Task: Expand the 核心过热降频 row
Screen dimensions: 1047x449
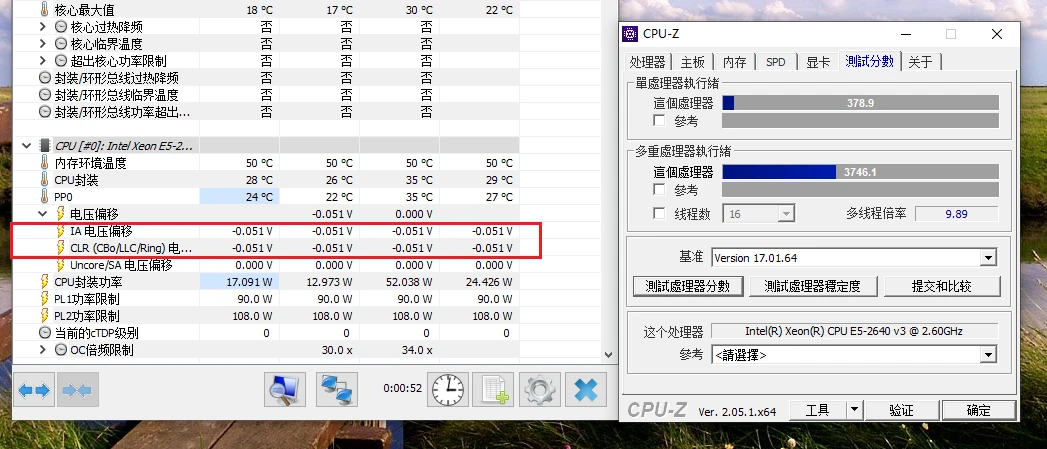Action: (43, 27)
